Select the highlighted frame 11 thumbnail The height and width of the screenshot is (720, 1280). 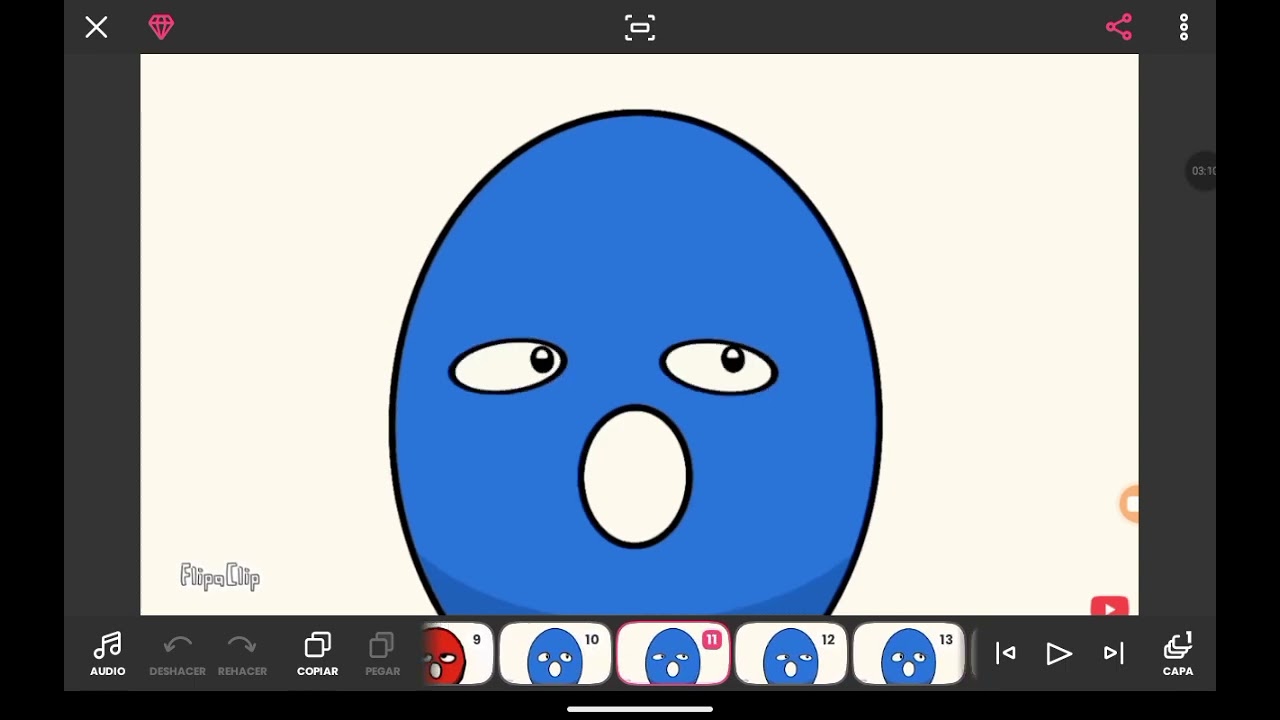(x=673, y=654)
